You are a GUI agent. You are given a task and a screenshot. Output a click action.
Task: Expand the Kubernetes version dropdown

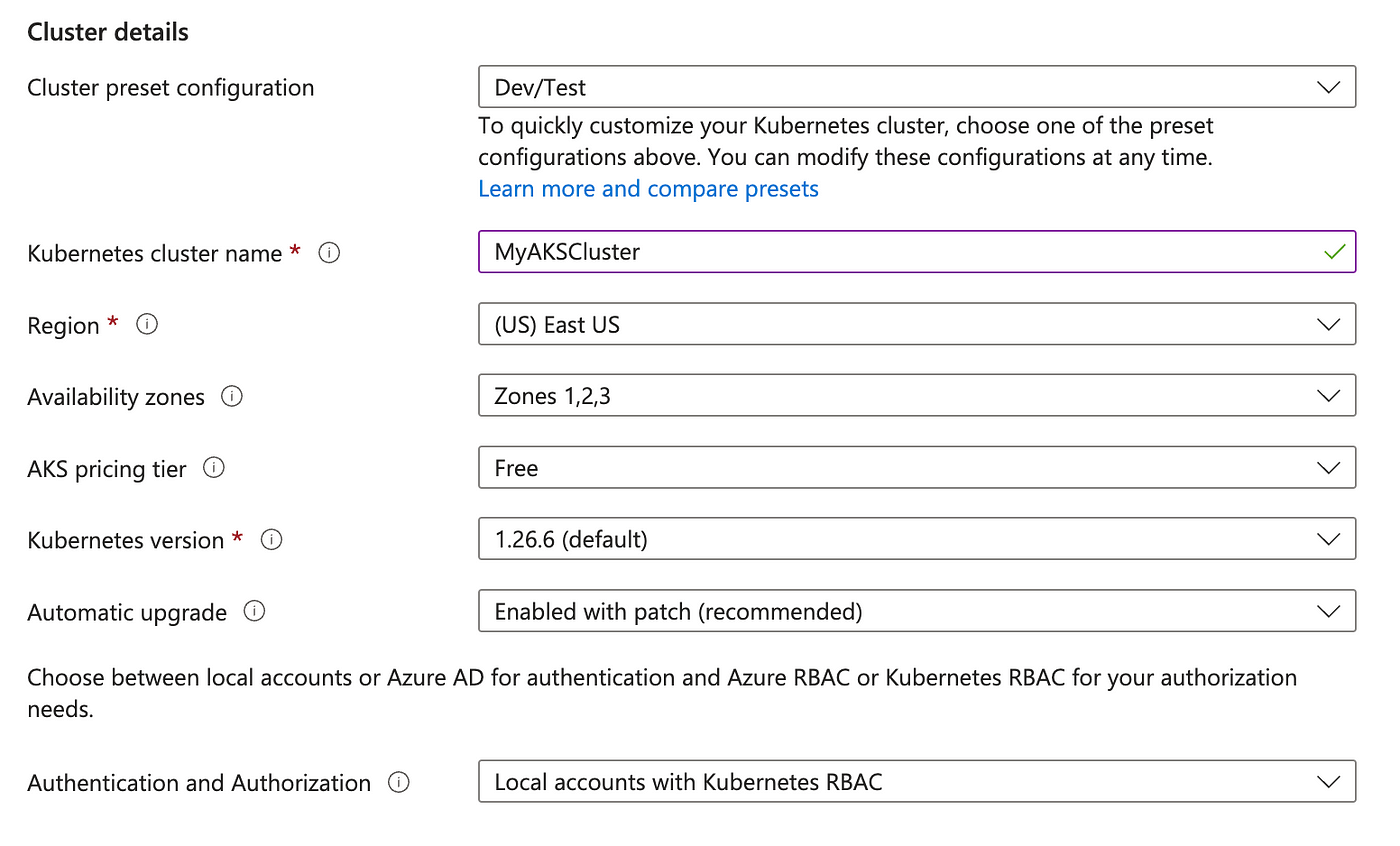point(917,539)
